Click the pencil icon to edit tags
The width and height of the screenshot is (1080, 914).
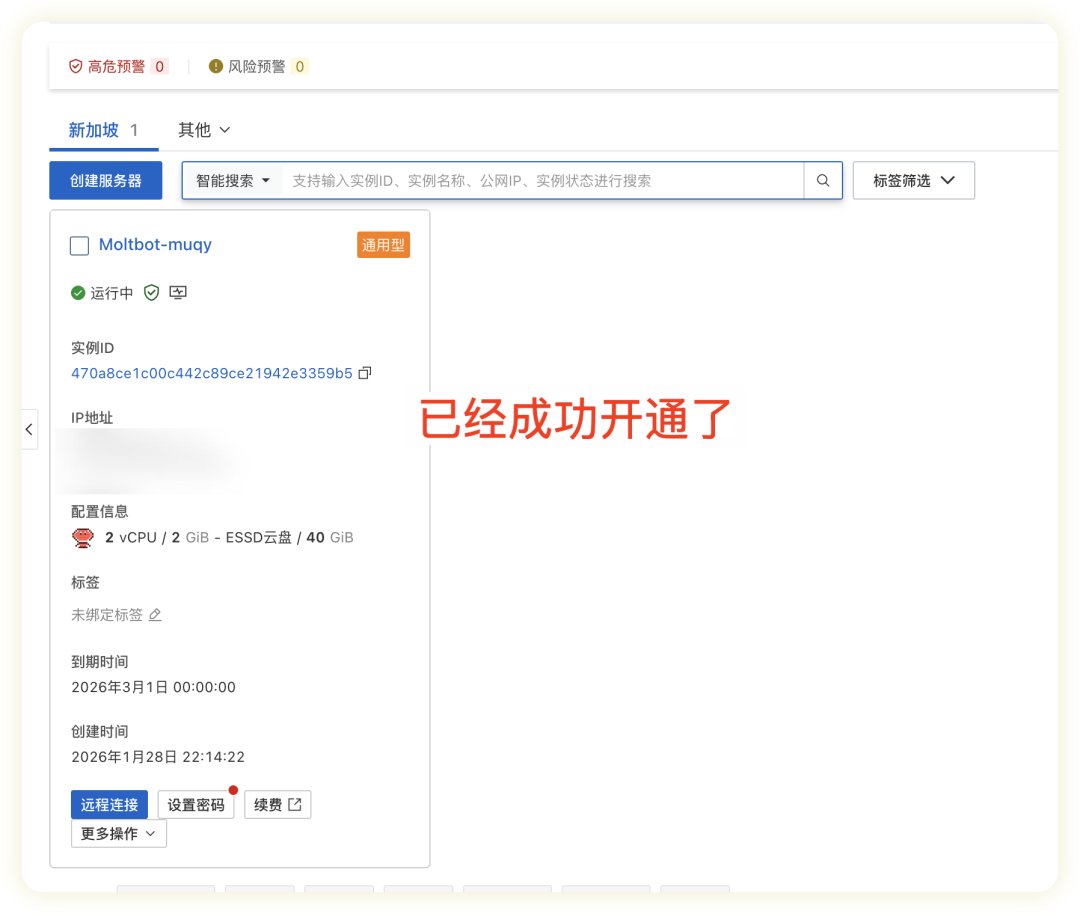155,615
